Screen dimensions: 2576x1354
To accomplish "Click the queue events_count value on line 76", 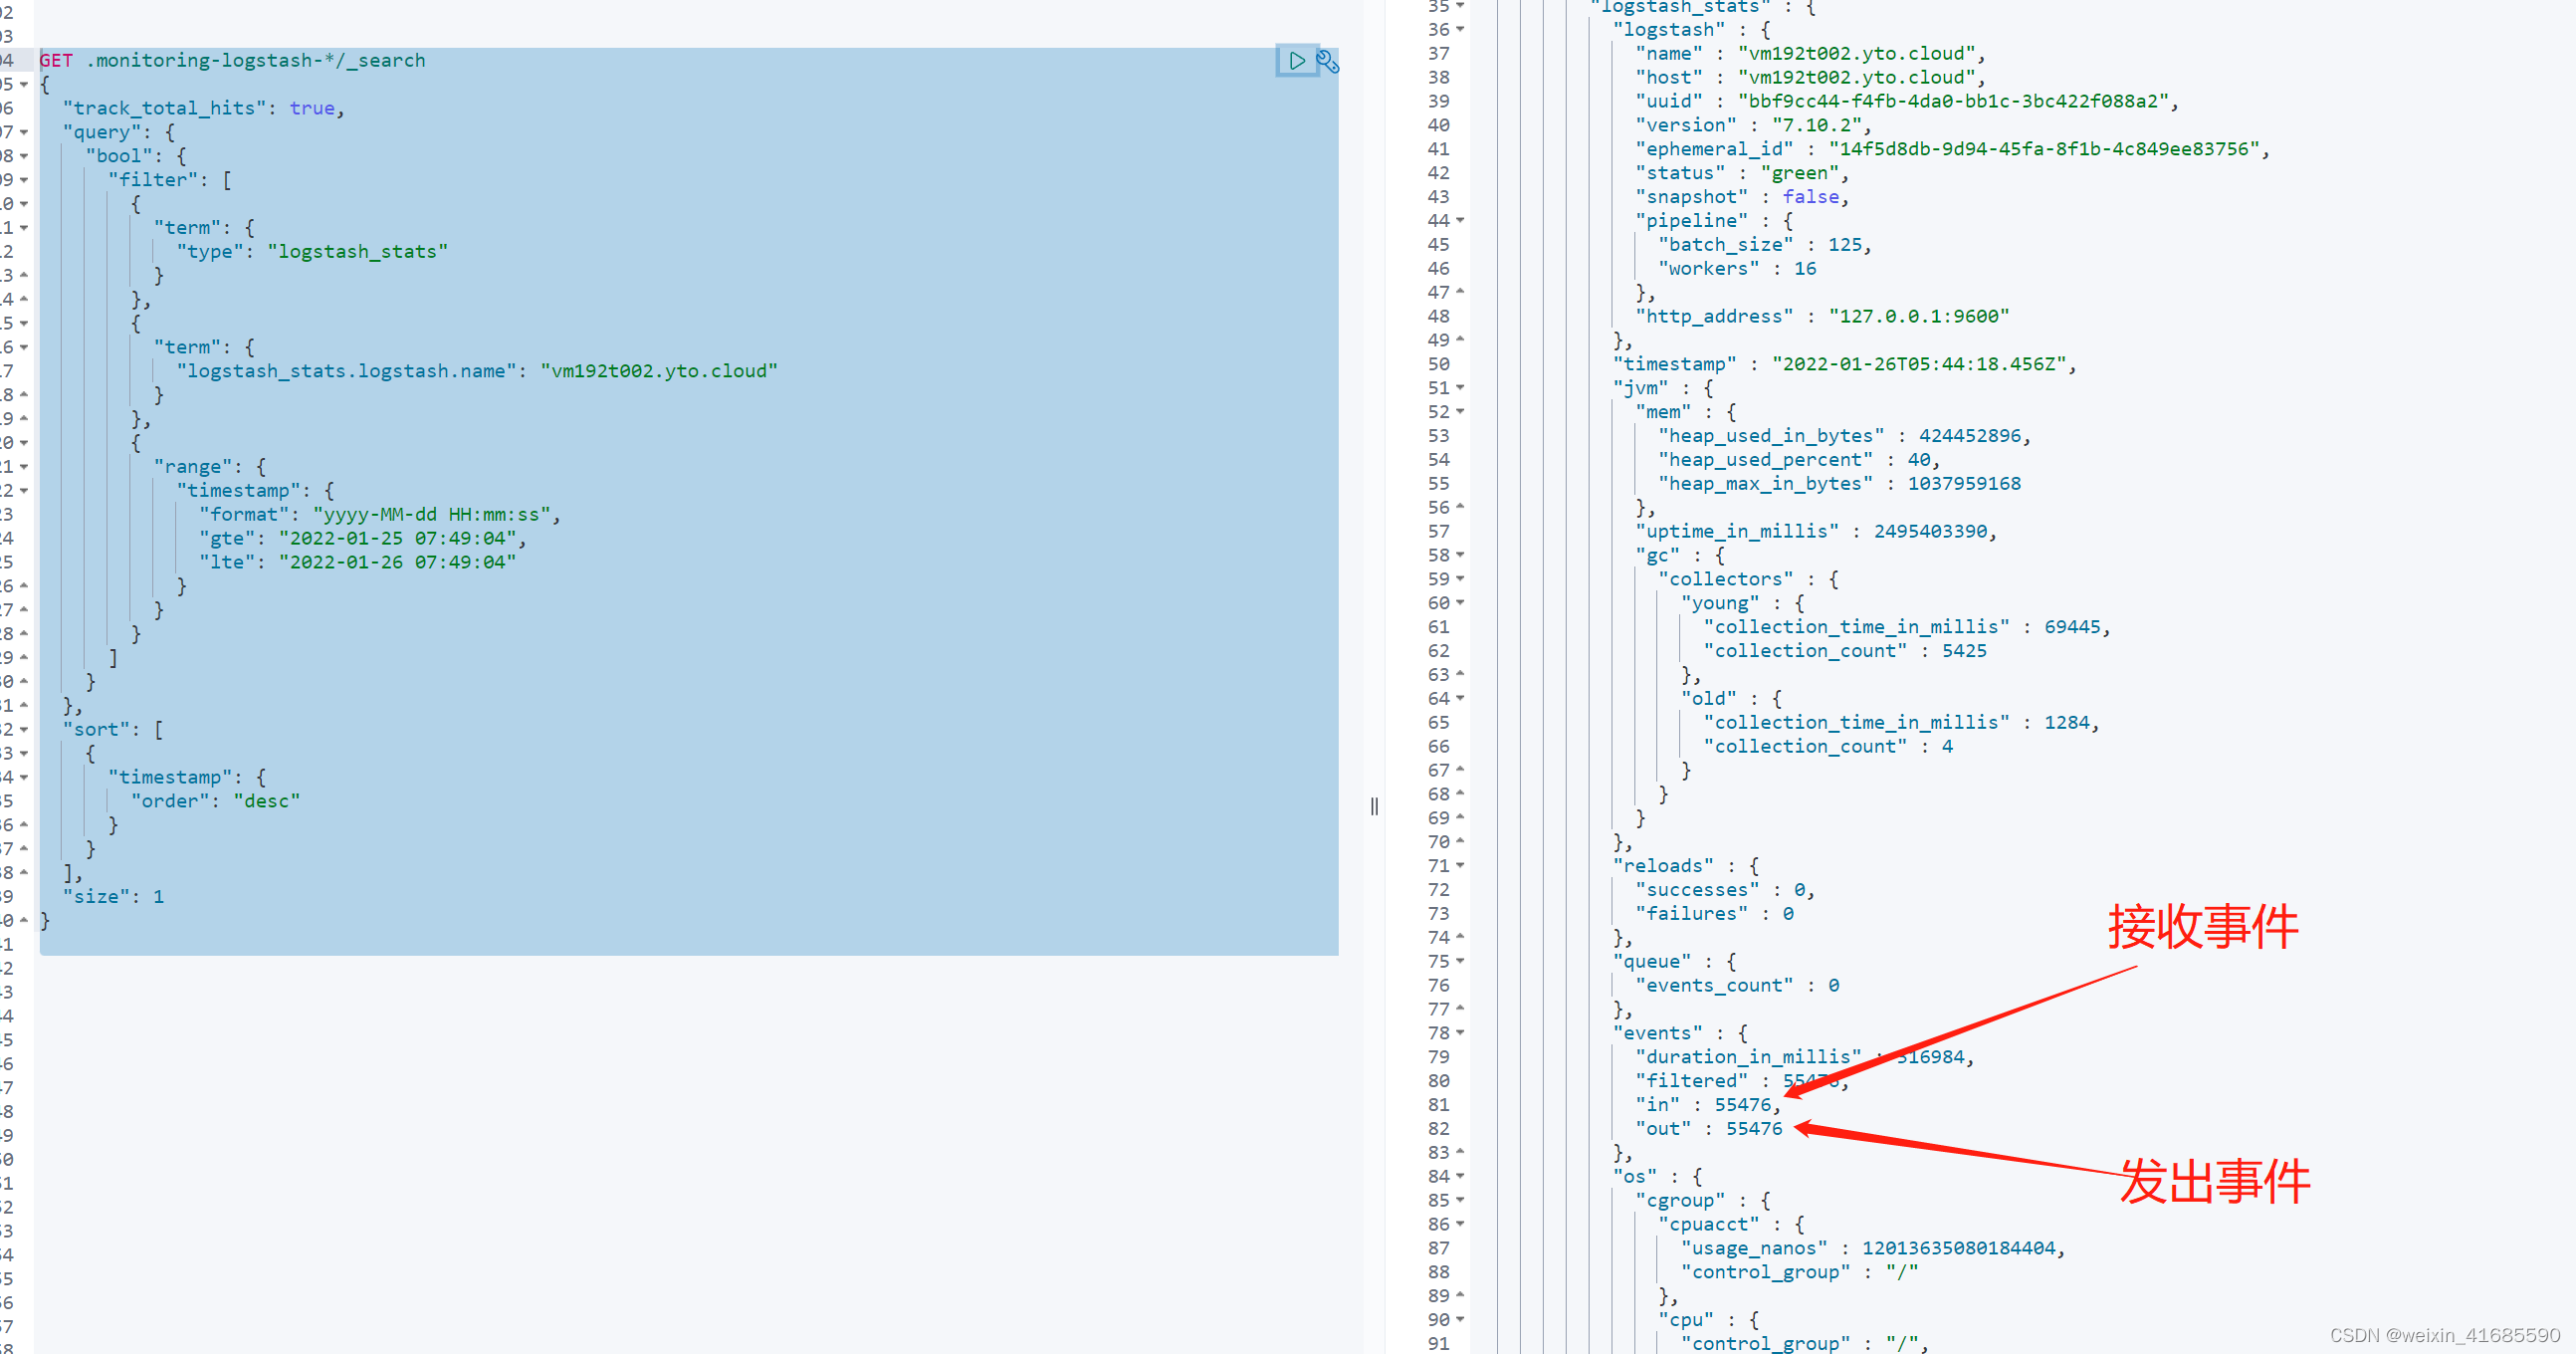I will [1833, 985].
